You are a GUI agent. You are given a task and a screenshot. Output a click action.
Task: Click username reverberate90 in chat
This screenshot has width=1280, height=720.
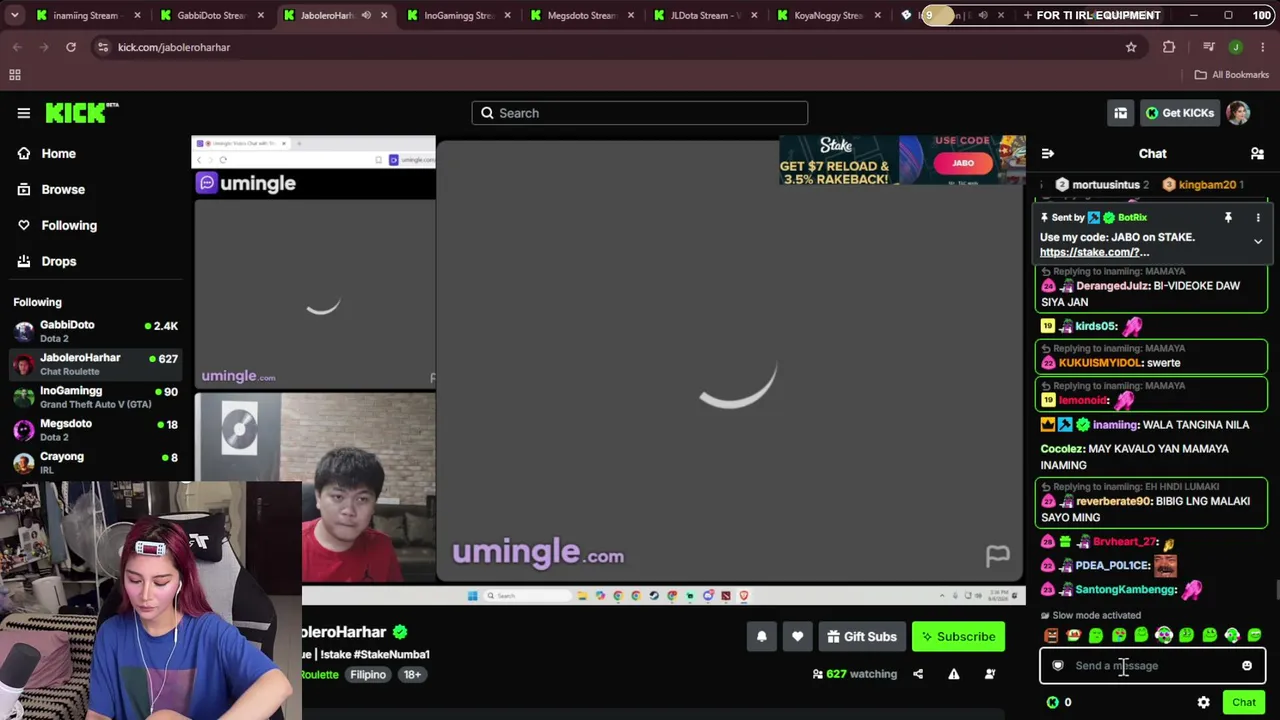[1113, 502]
